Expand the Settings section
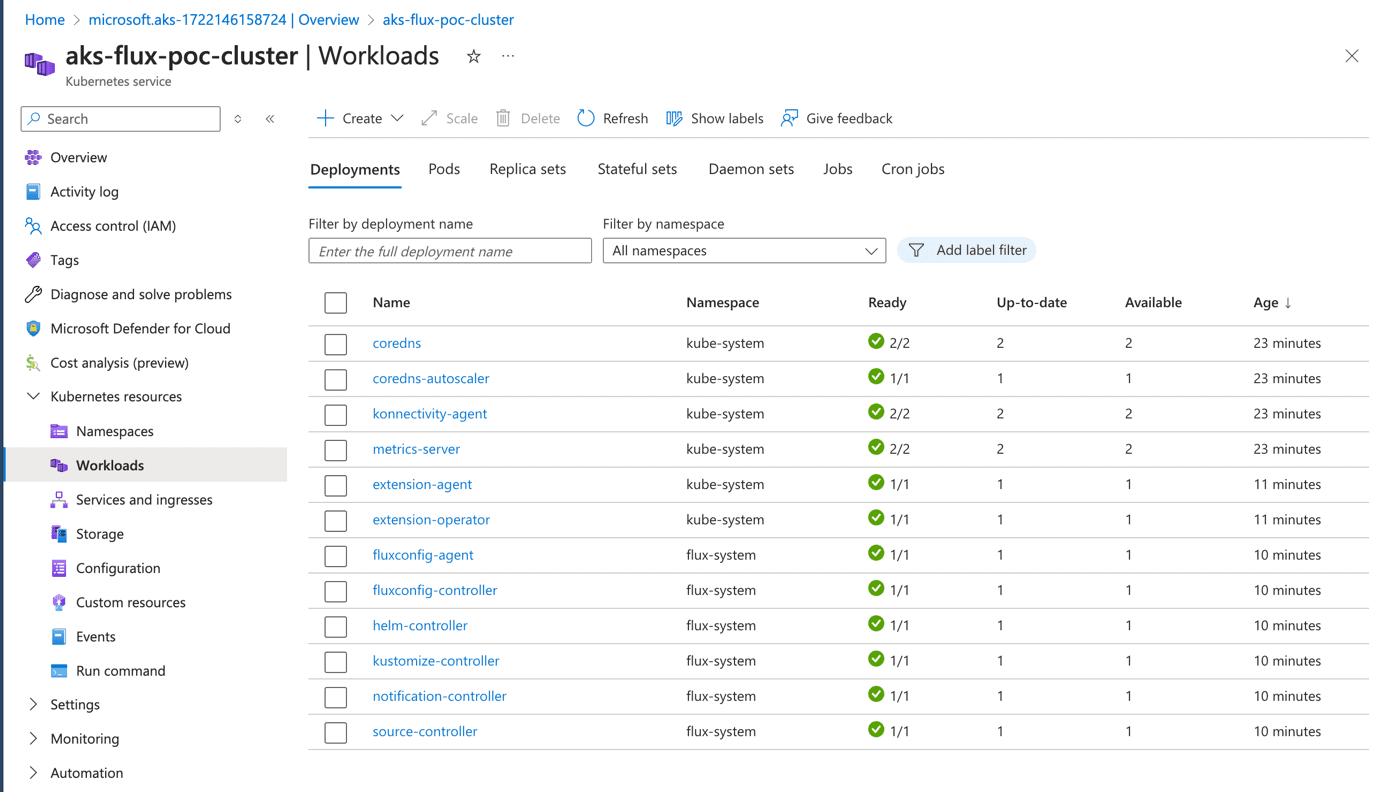Viewport: 1384px width, 797px height. 33,705
